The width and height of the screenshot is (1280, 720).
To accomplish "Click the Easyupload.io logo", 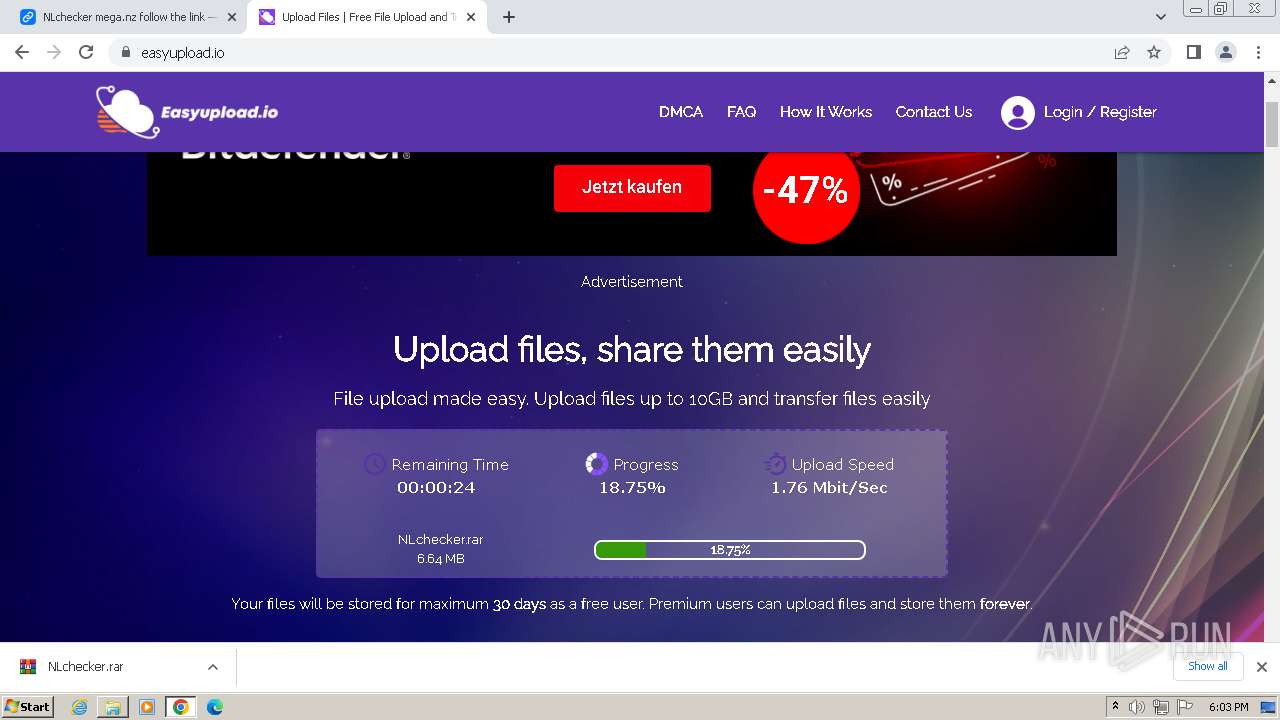I will (x=187, y=111).
